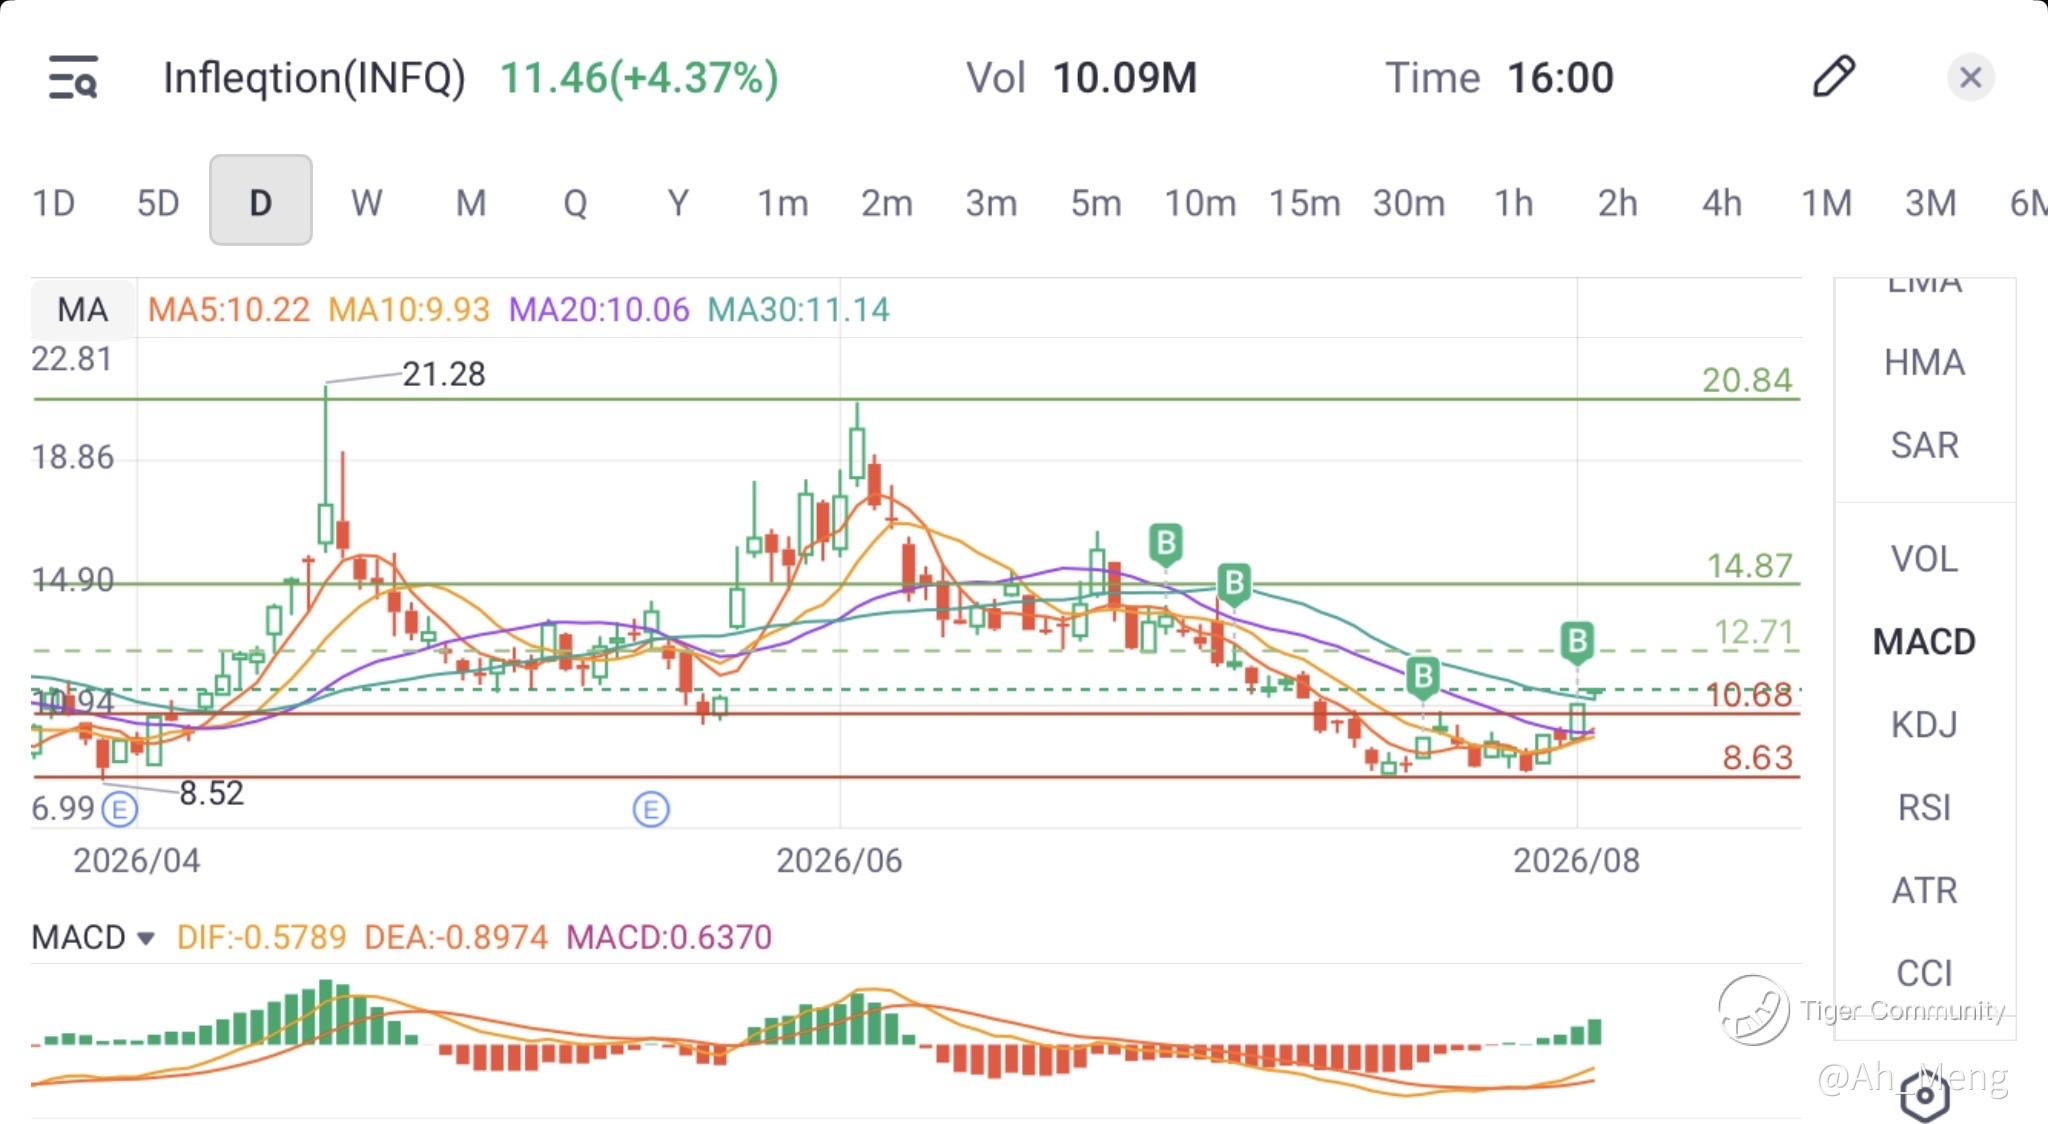Image resolution: width=2048 pixels, height=1124 pixels.
Task: Tap the pencil drawing tool icon
Action: [1833, 77]
